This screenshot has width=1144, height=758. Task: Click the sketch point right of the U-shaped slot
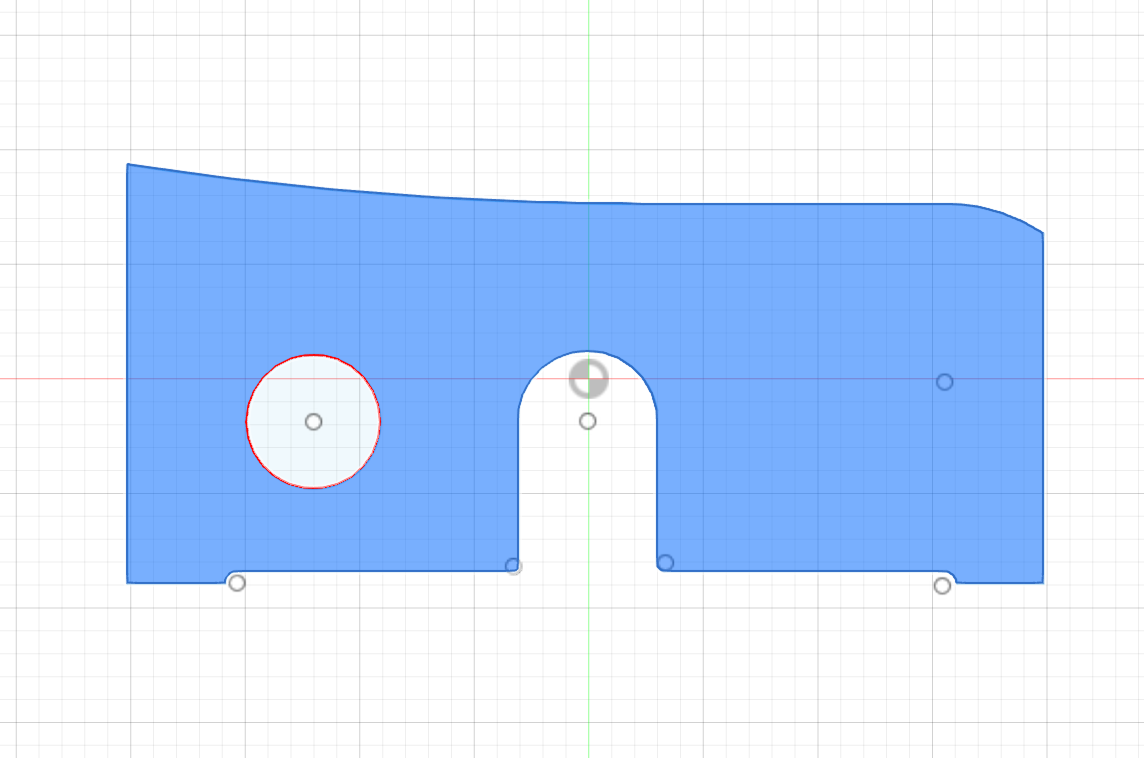pyautogui.click(x=664, y=562)
